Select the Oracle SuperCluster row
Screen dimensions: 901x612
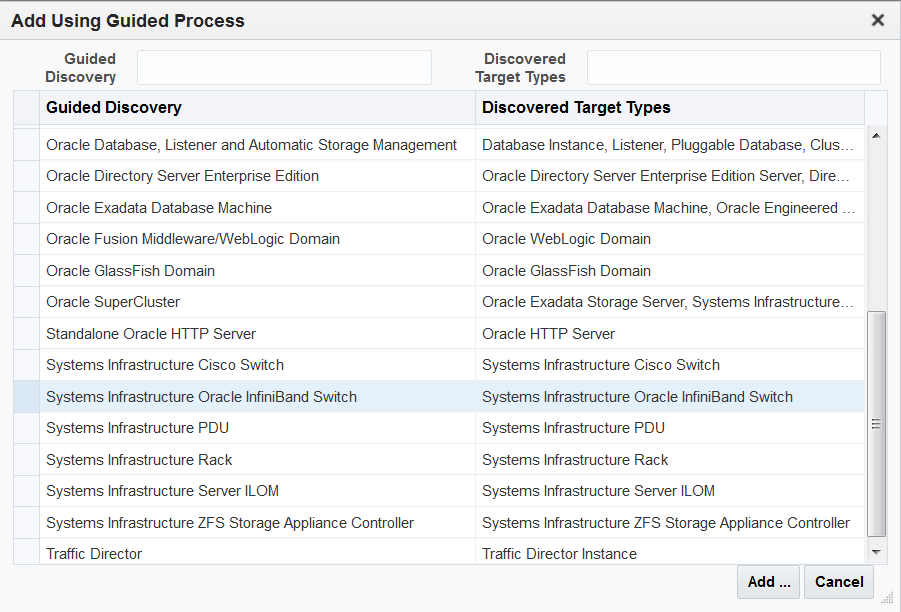(x=113, y=302)
